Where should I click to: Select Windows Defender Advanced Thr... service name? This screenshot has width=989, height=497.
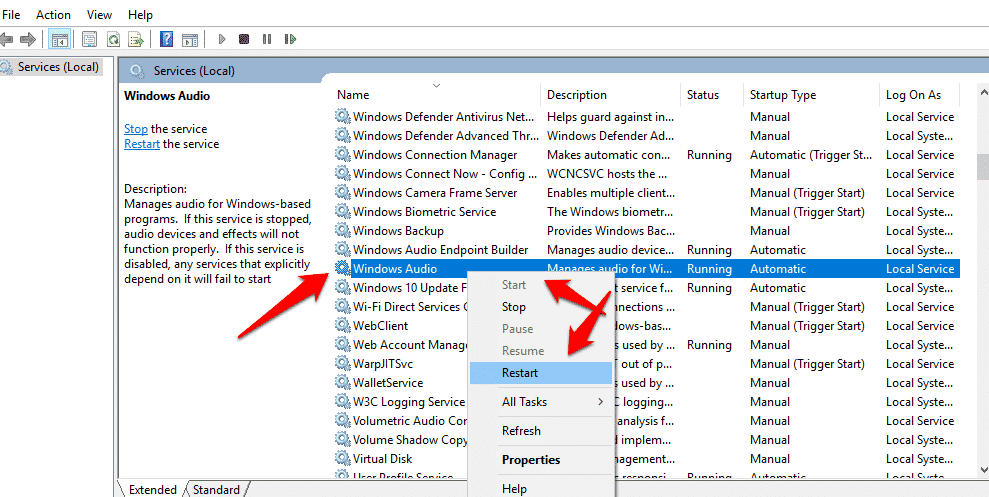point(445,136)
